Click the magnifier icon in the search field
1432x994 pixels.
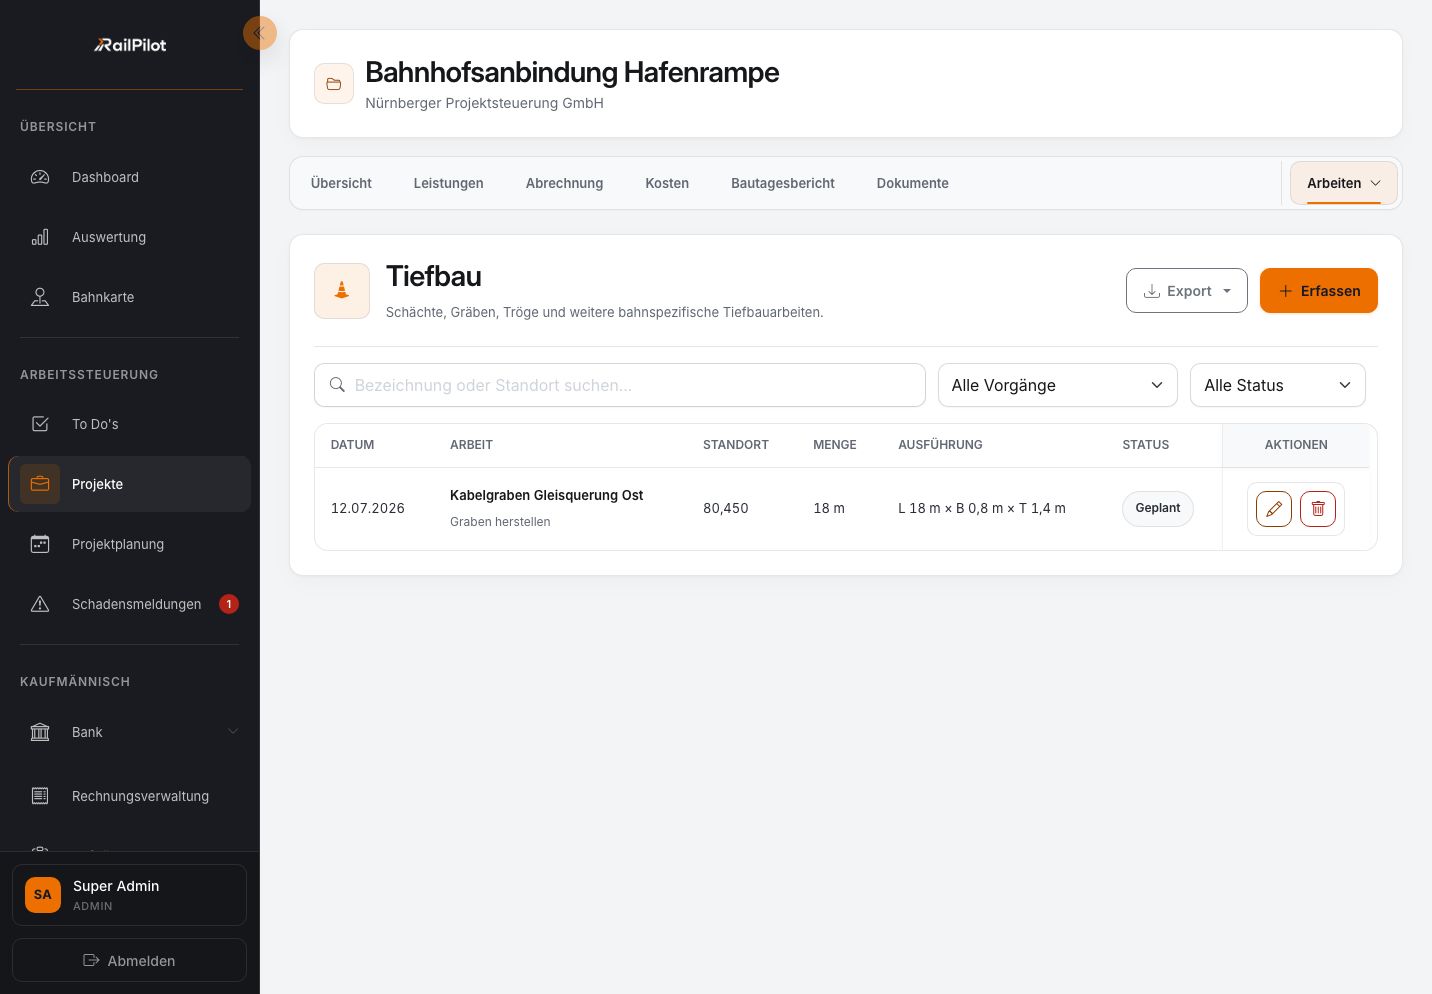(x=337, y=385)
